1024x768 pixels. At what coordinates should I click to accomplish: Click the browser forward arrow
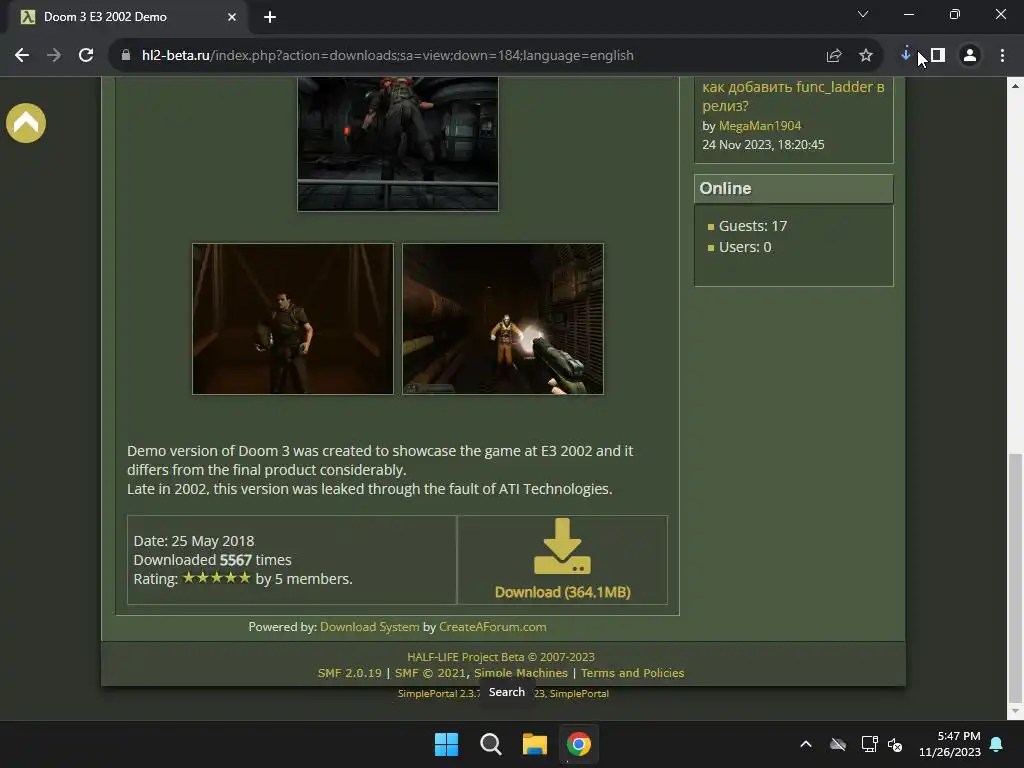pyautogui.click(x=54, y=56)
